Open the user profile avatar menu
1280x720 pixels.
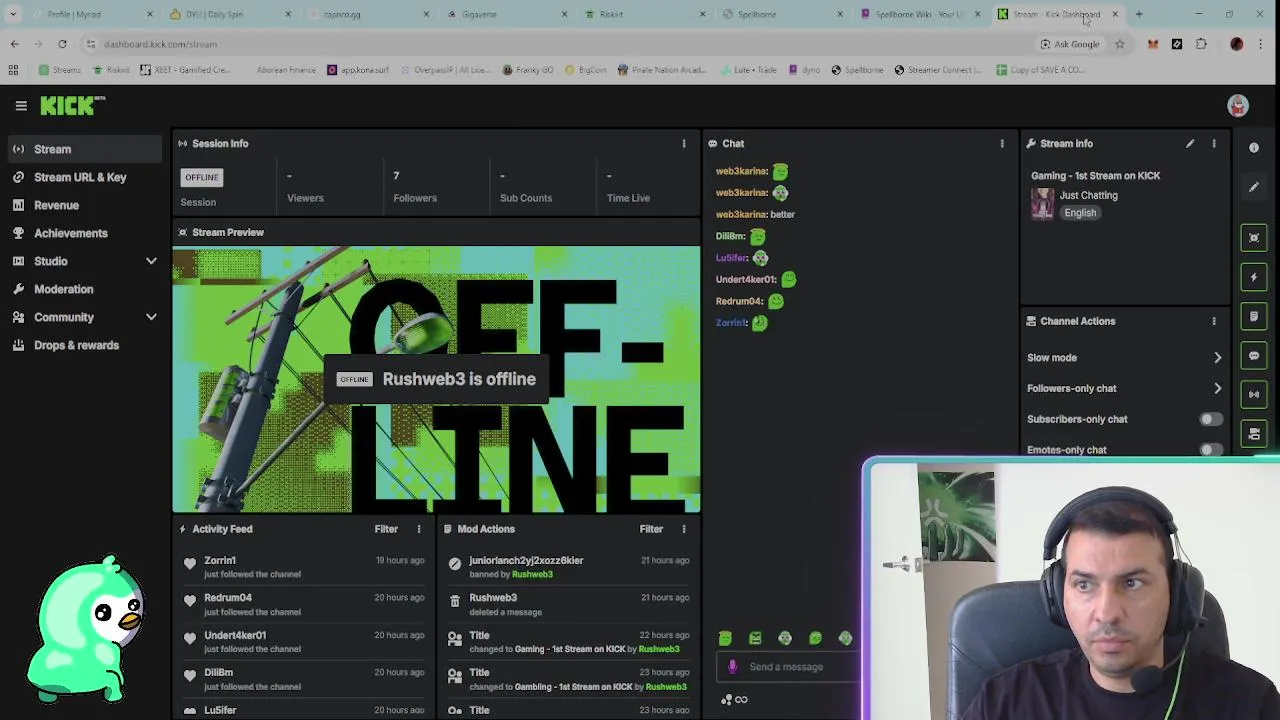[x=1238, y=105]
